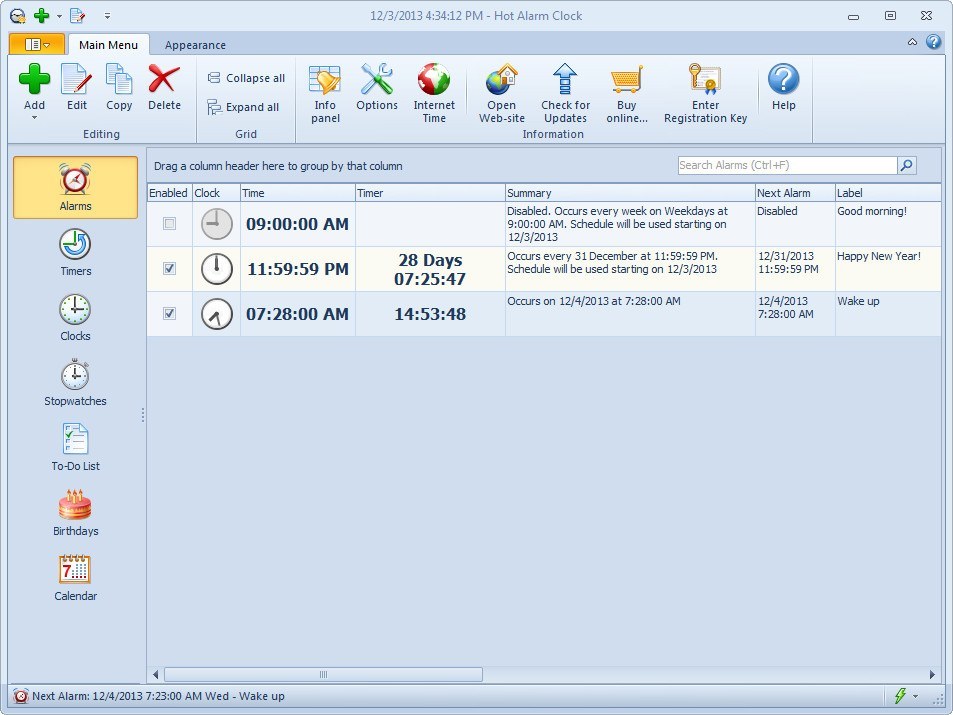Click the Search Alarms input field

point(786,165)
